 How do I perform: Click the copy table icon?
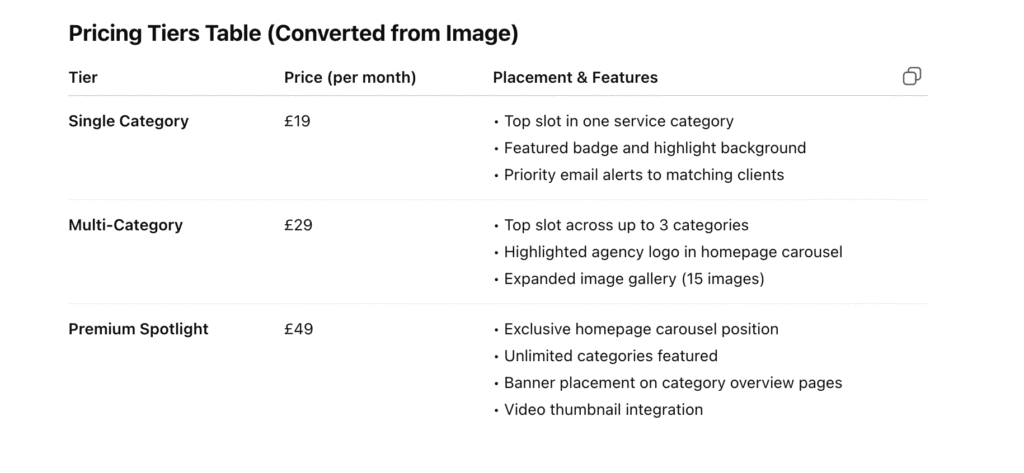coord(912,76)
